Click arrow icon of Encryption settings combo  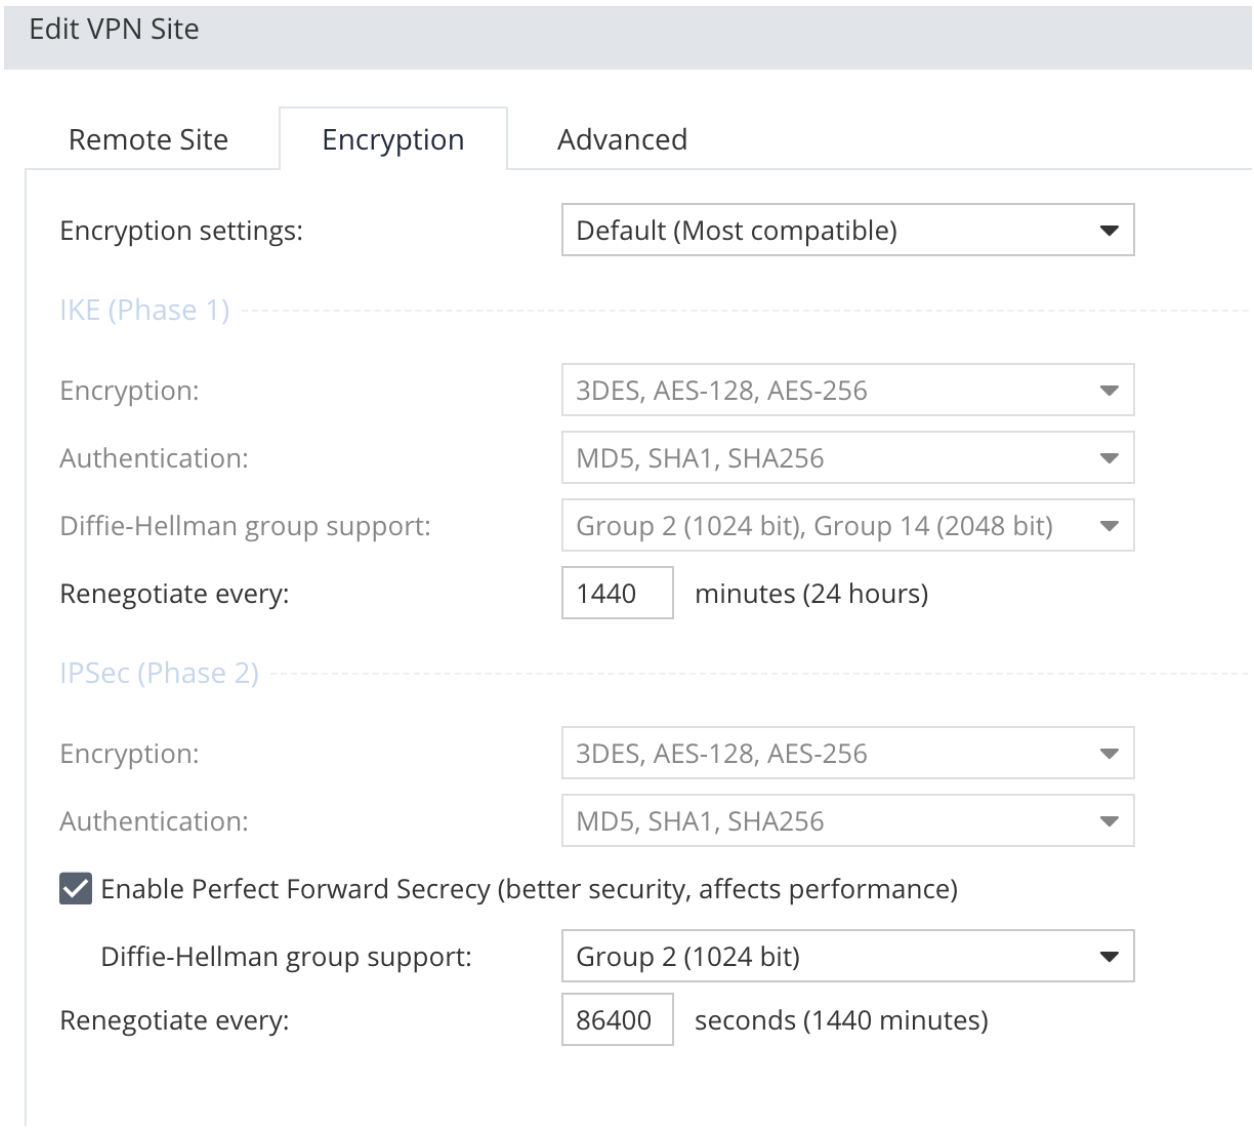[x=1108, y=231]
